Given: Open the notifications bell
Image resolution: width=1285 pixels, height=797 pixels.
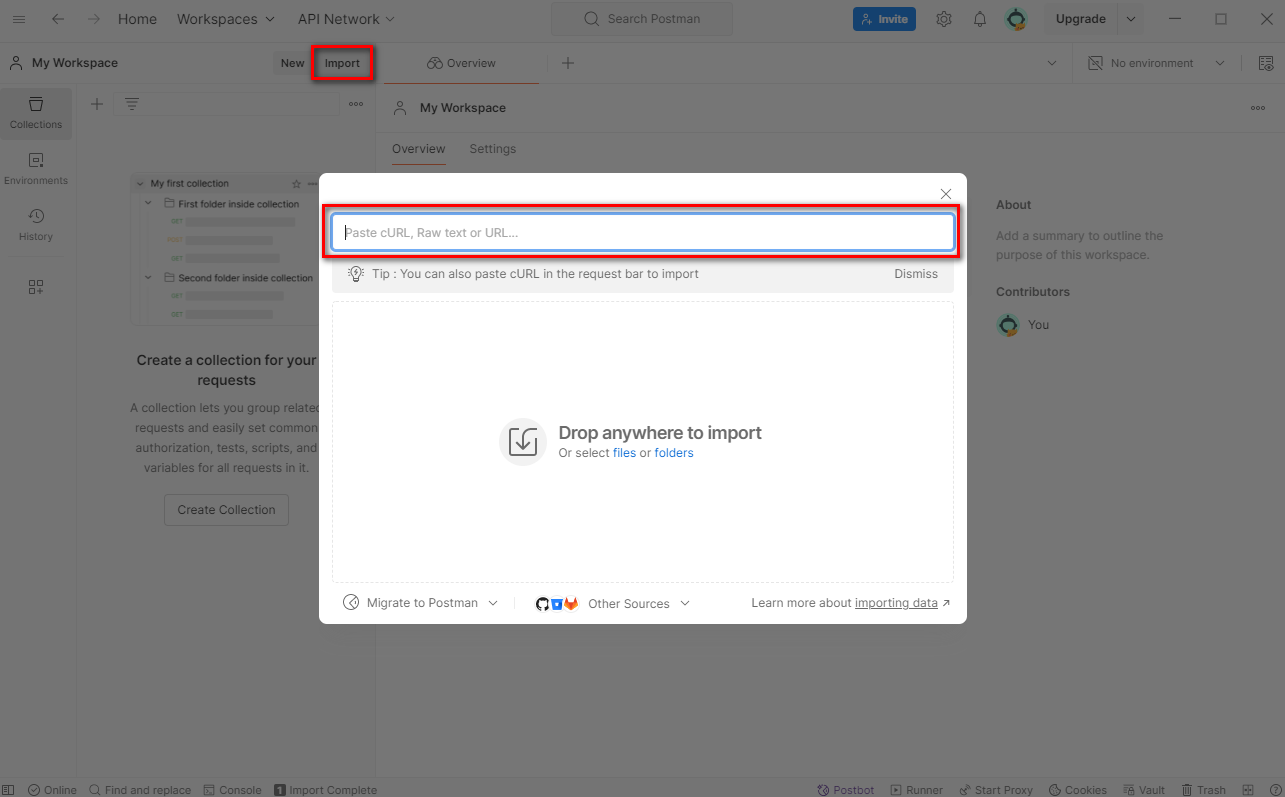Looking at the screenshot, I should (x=980, y=19).
